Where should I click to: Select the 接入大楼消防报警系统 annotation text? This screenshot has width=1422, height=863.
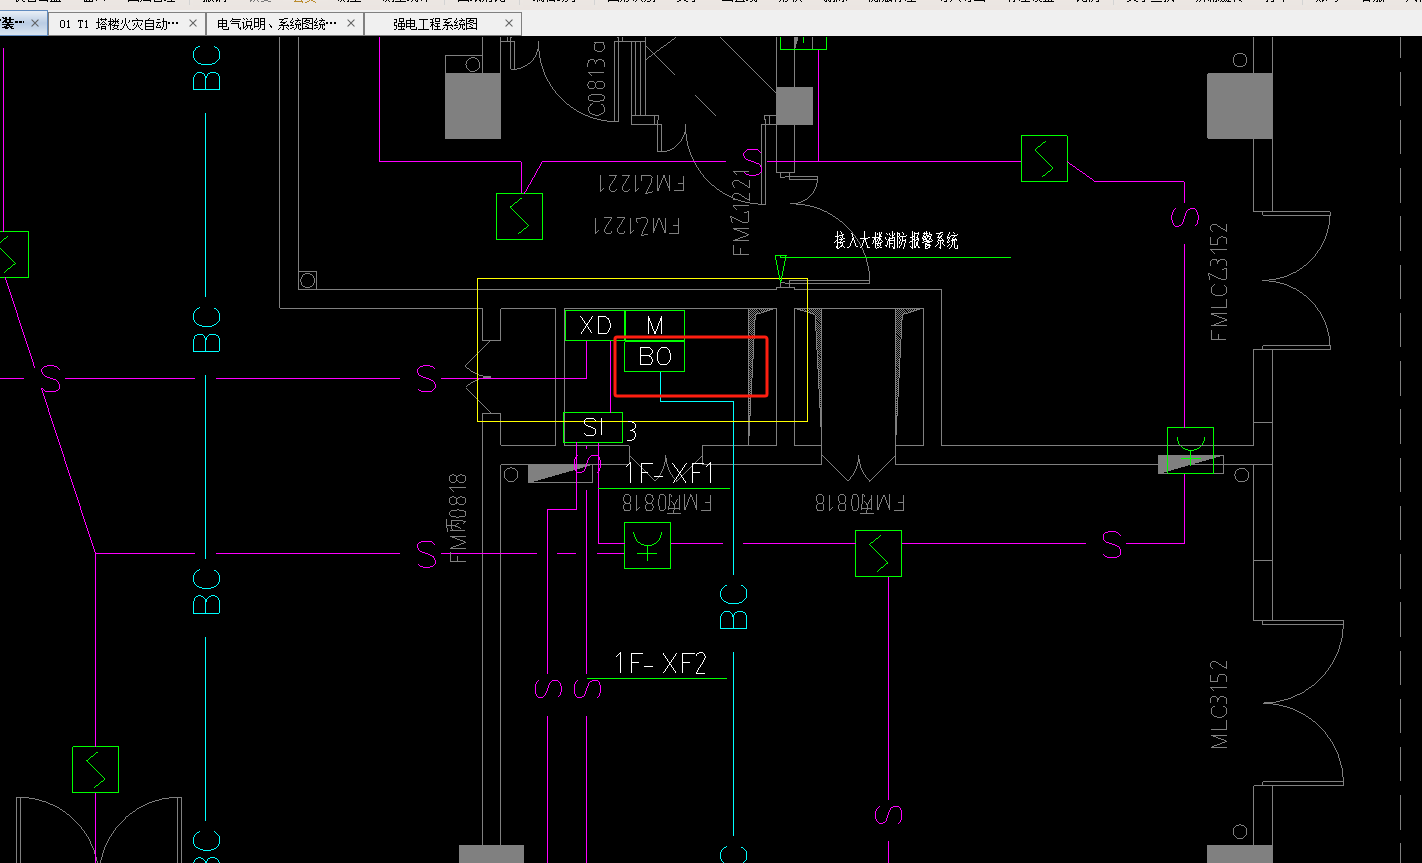[897, 240]
